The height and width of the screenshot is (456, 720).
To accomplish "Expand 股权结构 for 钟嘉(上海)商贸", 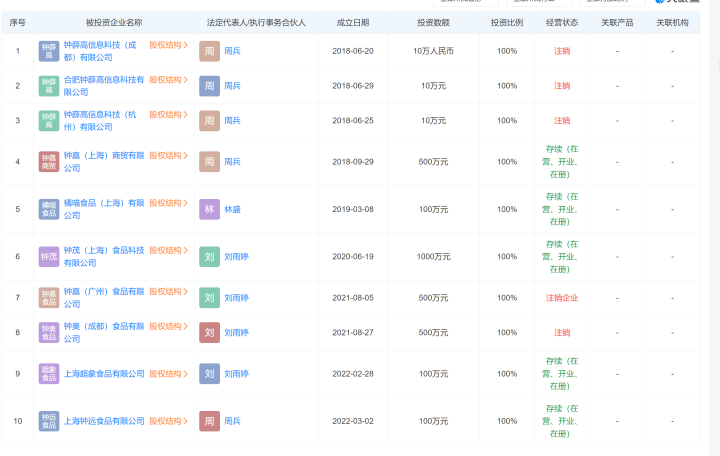I will click(169, 156).
